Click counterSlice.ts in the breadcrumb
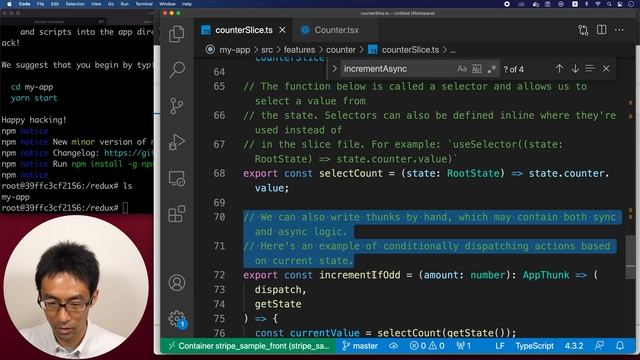Viewport: 640px width, 360px height. [x=410, y=50]
